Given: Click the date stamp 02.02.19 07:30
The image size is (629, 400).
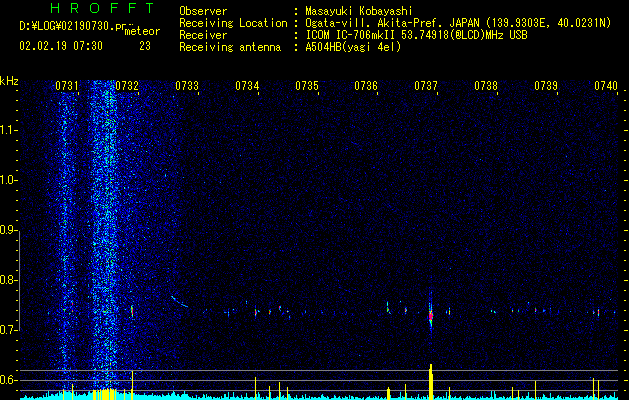Looking at the screenshot, I should [x=61, y=46].
